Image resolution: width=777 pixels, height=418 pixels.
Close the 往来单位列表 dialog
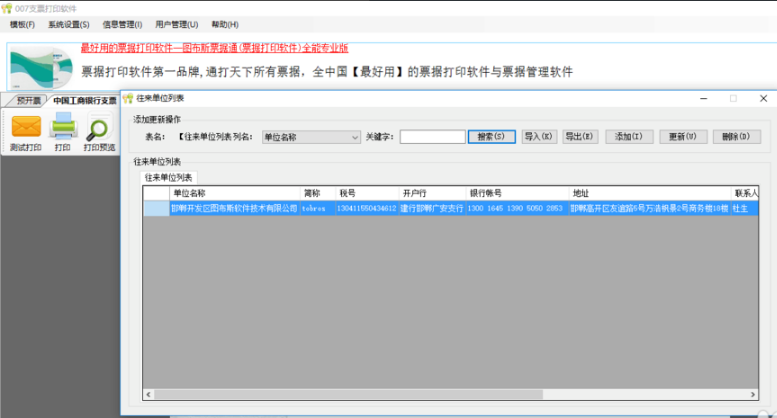763,99
